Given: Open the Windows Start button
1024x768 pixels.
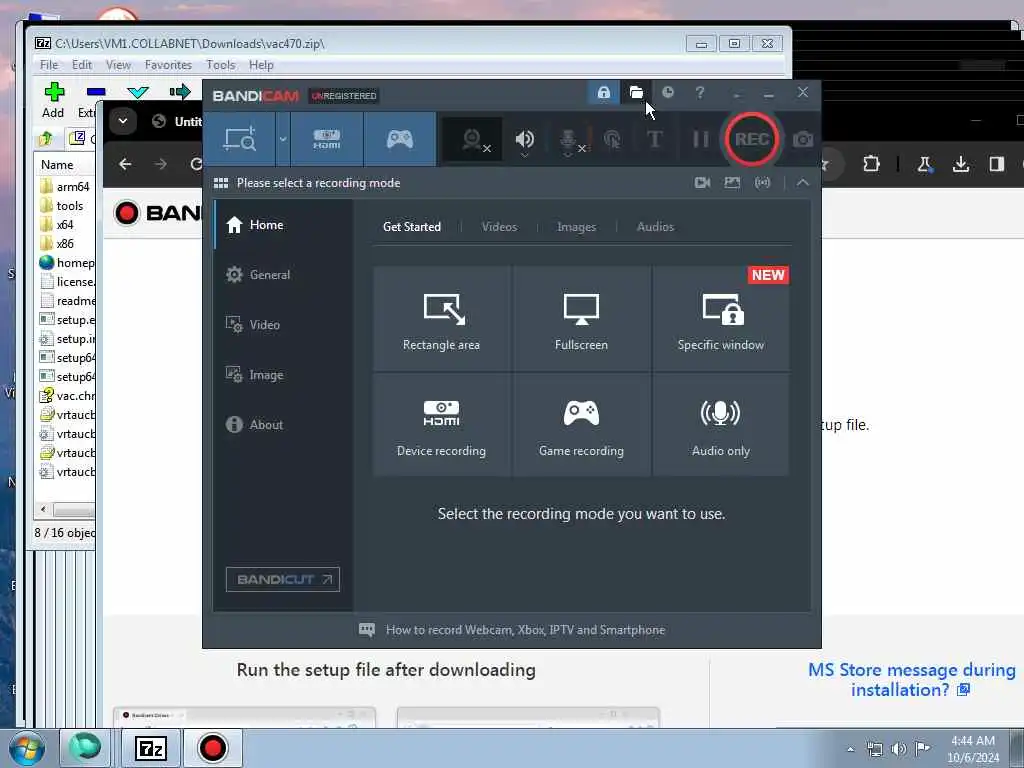Looking at the screenshot, I should point(26,748).
